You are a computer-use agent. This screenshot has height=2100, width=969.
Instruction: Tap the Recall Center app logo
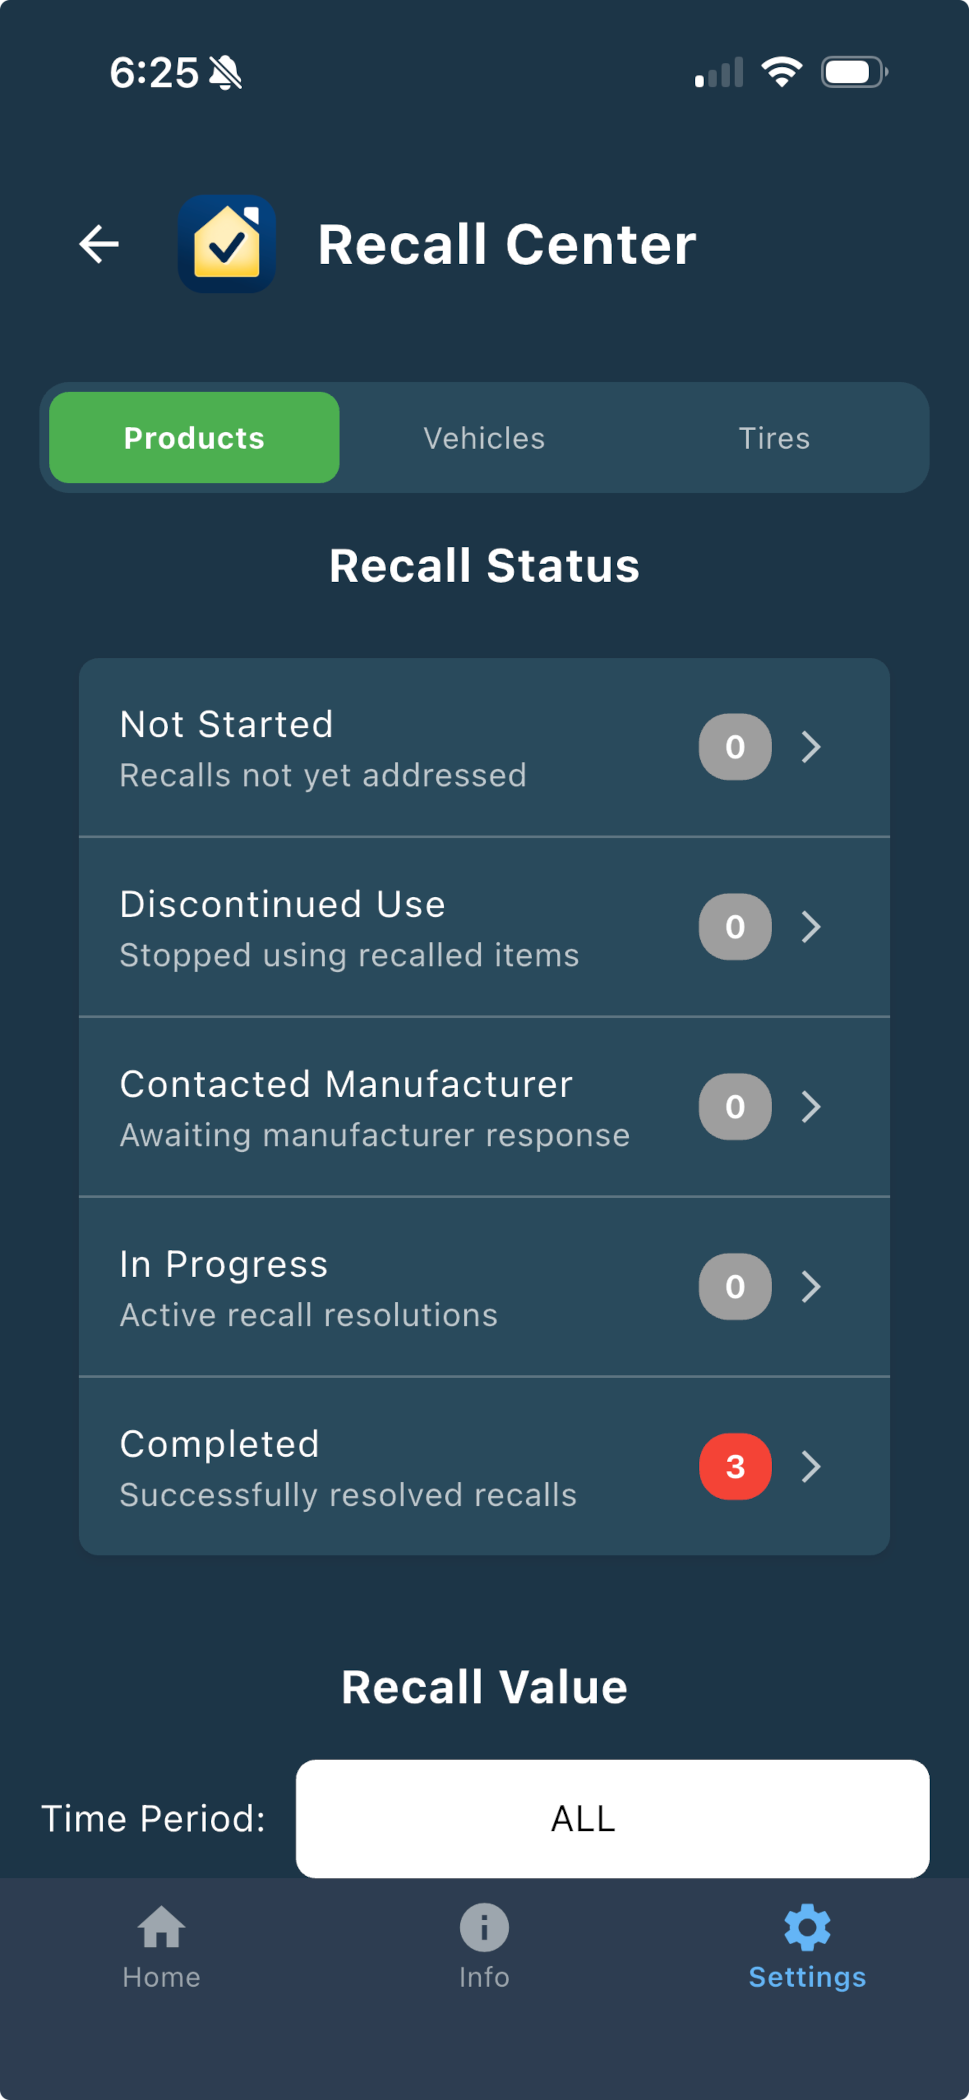(227, 244)
